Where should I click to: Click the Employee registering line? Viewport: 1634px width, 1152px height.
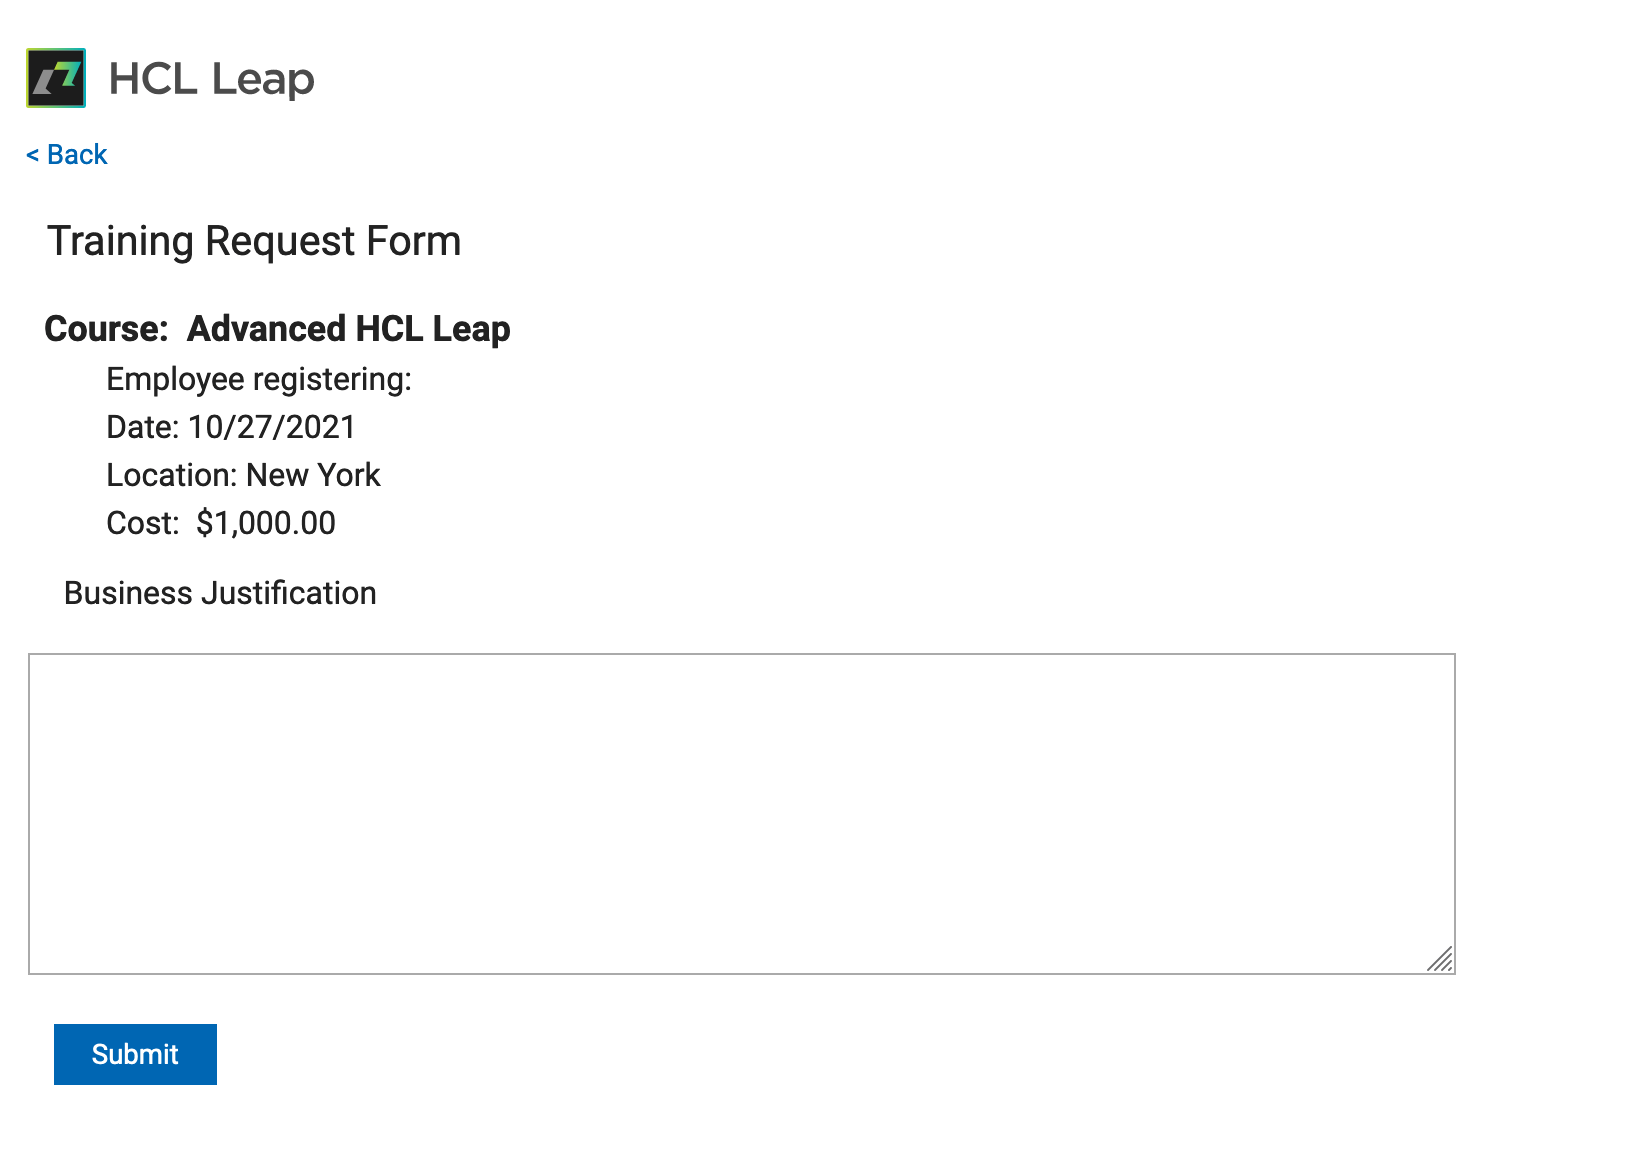tap(259, 380)
